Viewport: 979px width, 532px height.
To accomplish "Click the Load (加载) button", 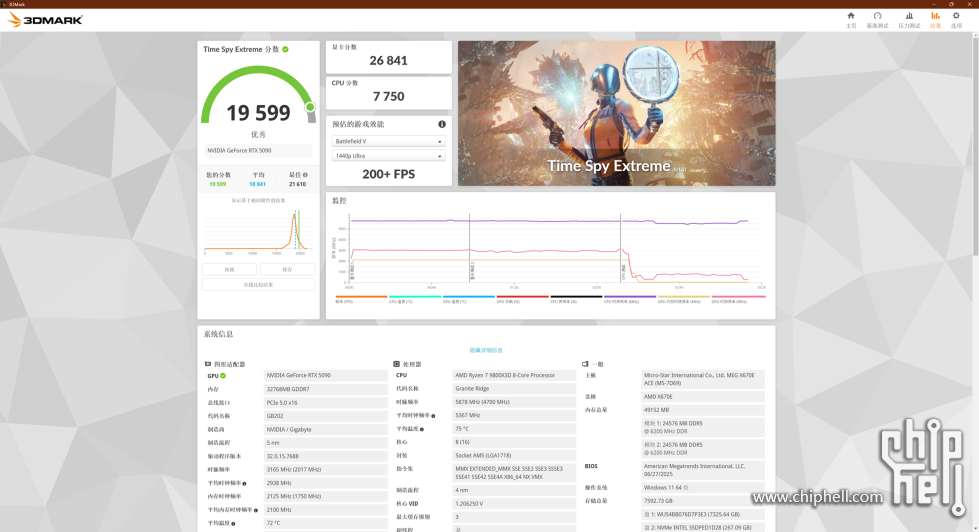I will pyautogui.click(x=229, y=269).
